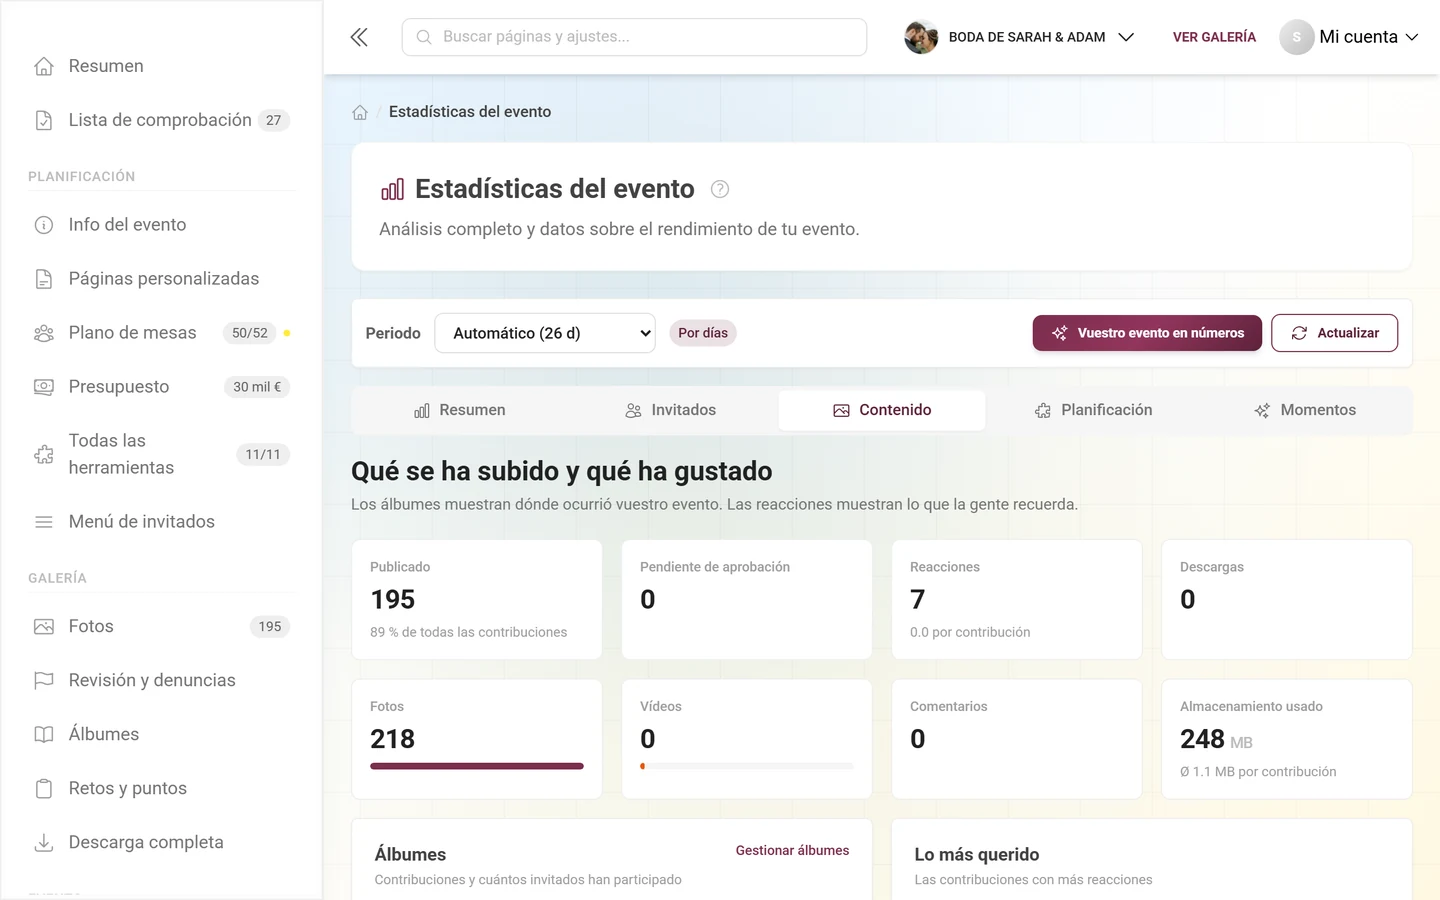Open the Periodo dropdown Automático (26 d)

pyautogui.click(x=545, y=333)
